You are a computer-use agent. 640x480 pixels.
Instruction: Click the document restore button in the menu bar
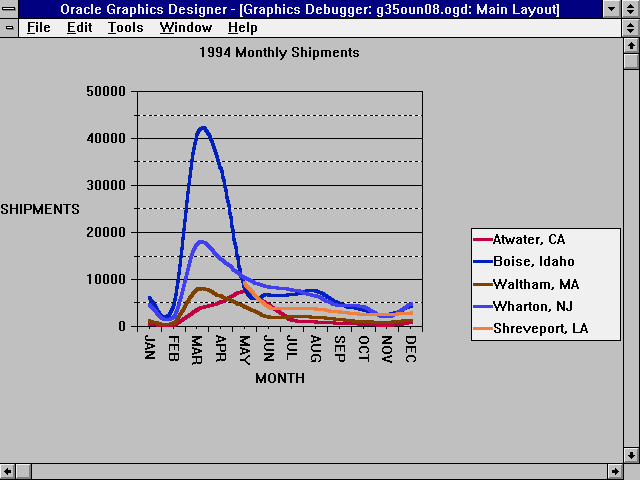630,28
